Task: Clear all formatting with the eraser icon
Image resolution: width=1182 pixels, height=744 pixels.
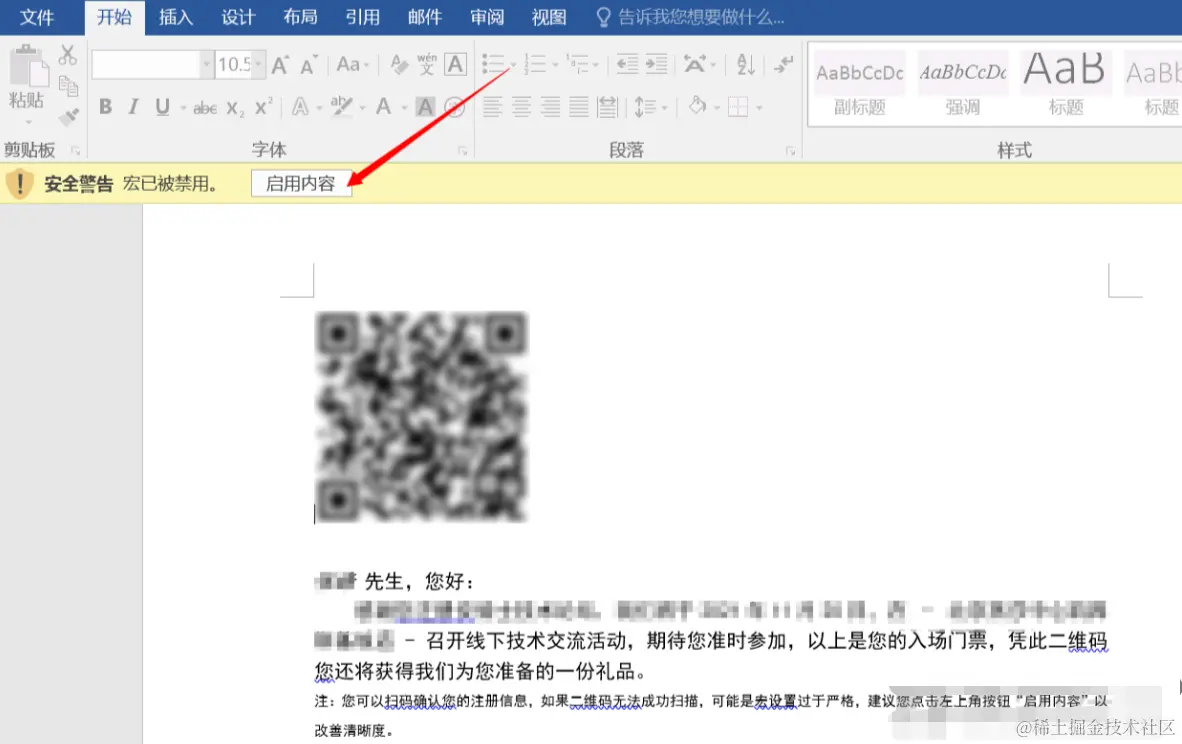Action: point(399,65)
